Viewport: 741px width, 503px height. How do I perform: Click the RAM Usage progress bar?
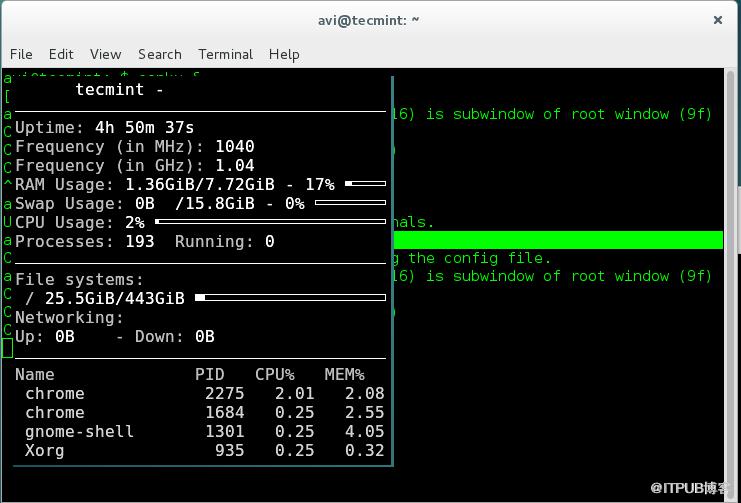pyautogui.click(x=365, y=183)
